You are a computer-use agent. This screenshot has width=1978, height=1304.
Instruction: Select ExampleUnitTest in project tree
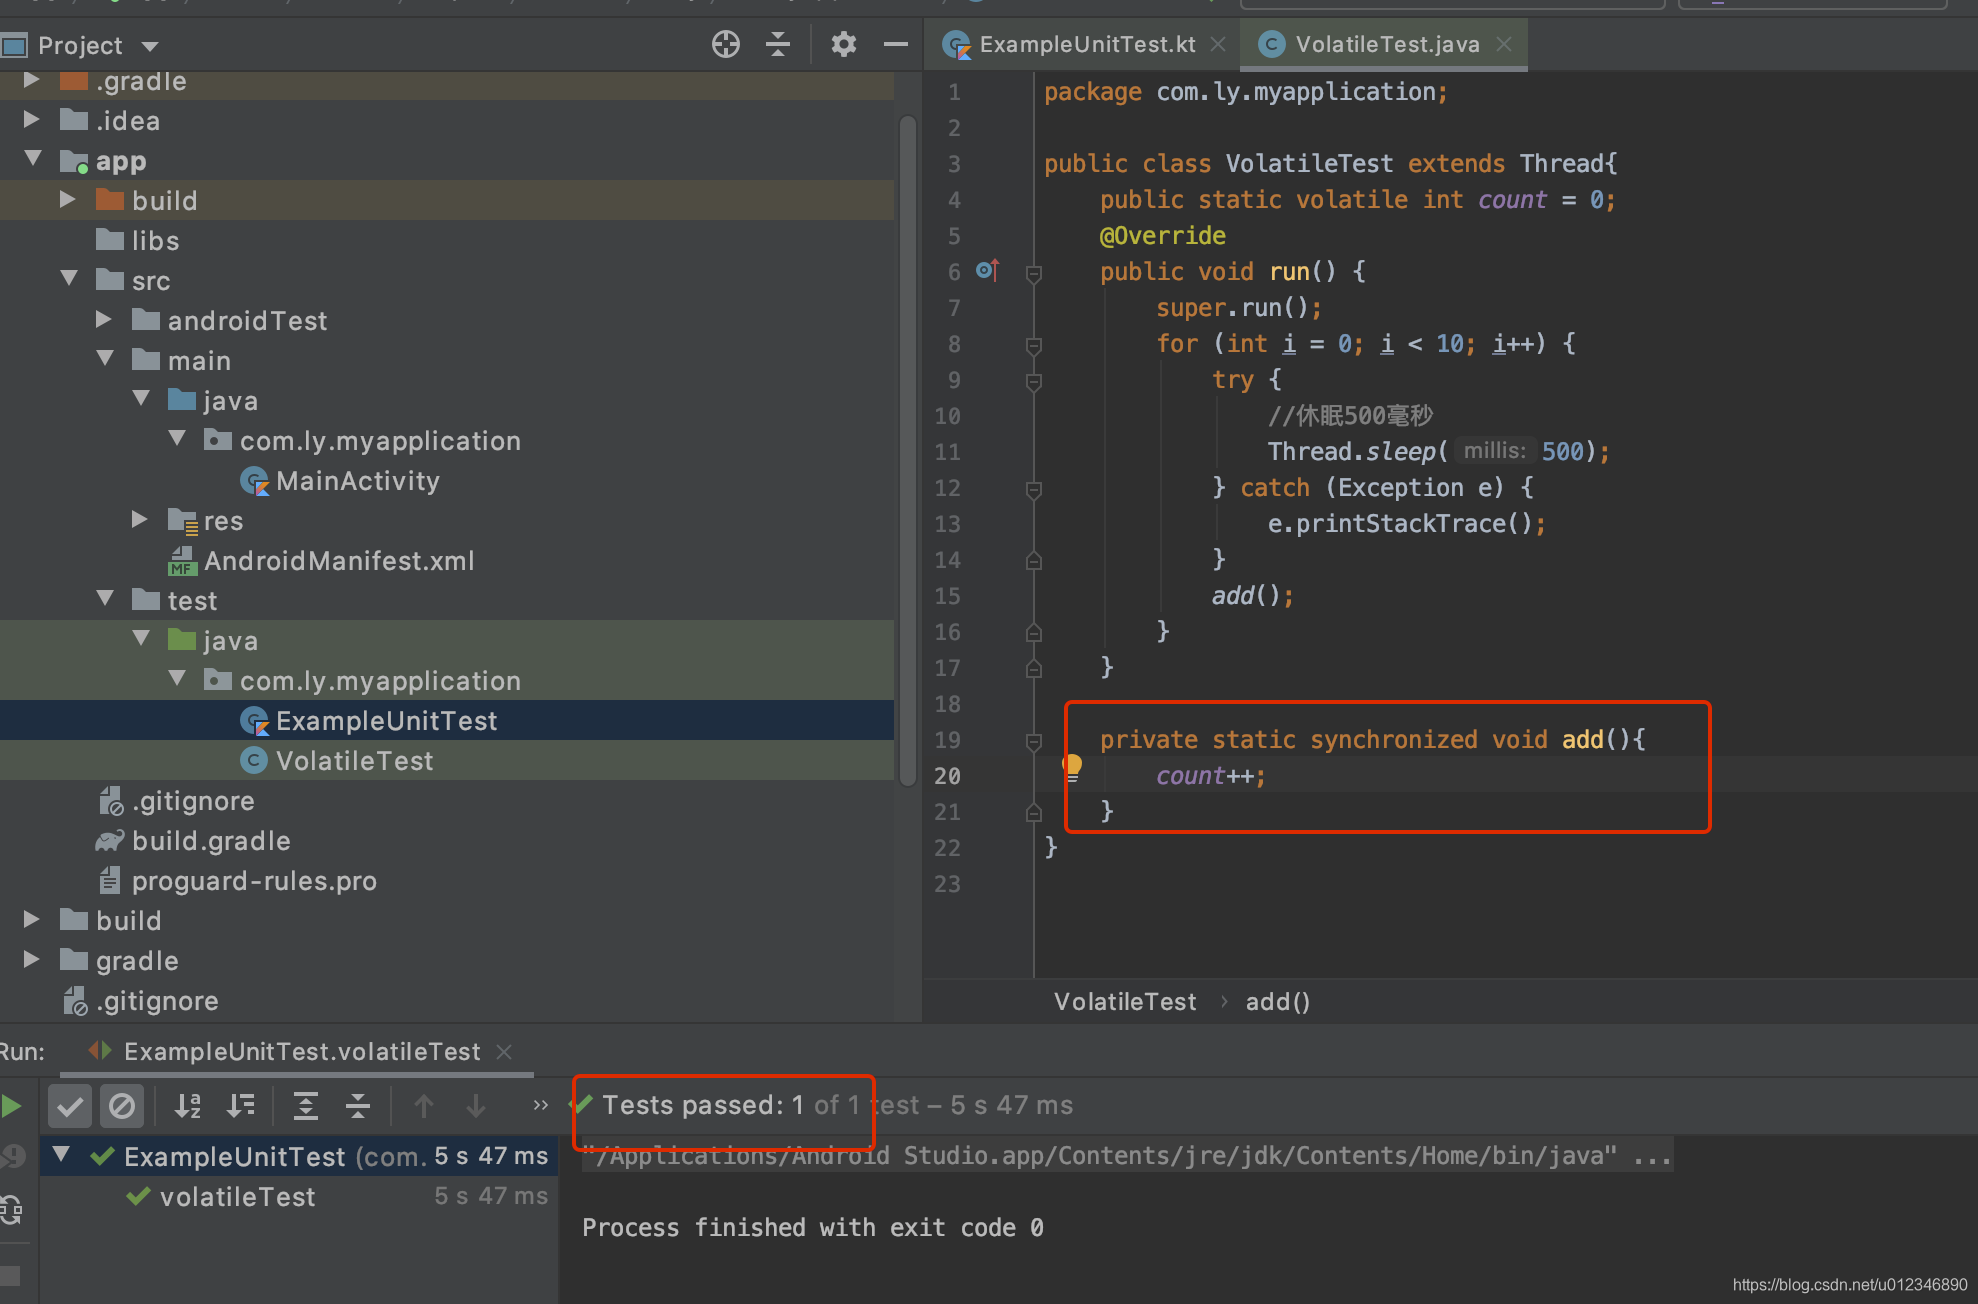tap(369, 721)
